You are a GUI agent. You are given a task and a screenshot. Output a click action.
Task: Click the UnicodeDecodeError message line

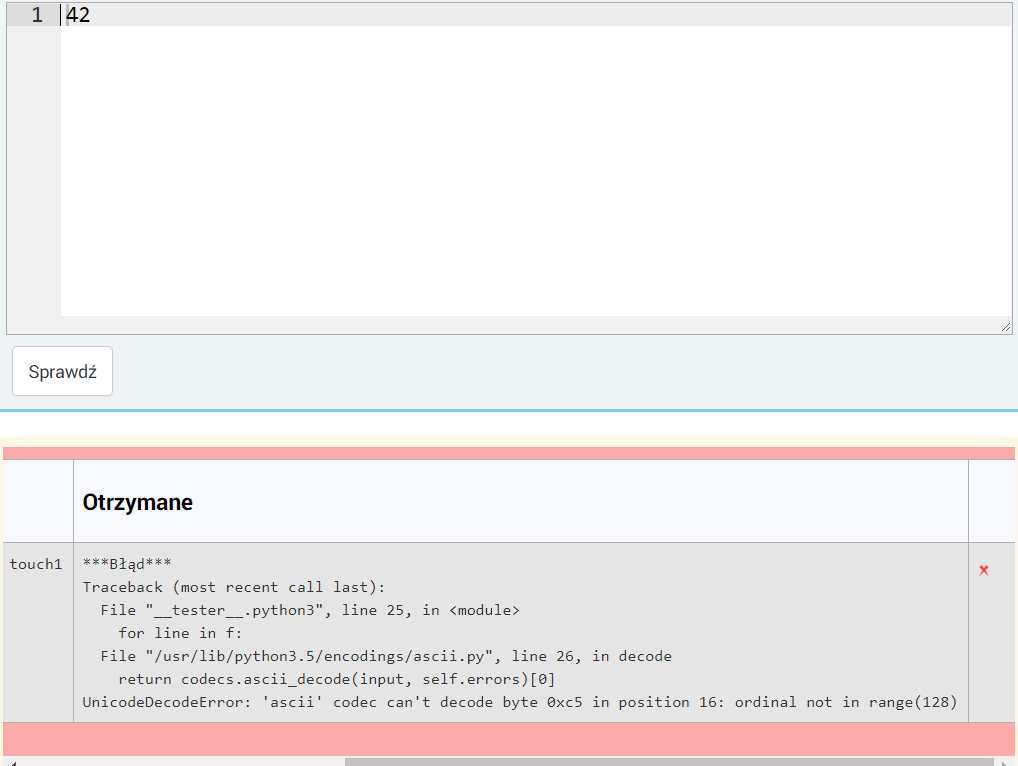[x=519, y=702]
